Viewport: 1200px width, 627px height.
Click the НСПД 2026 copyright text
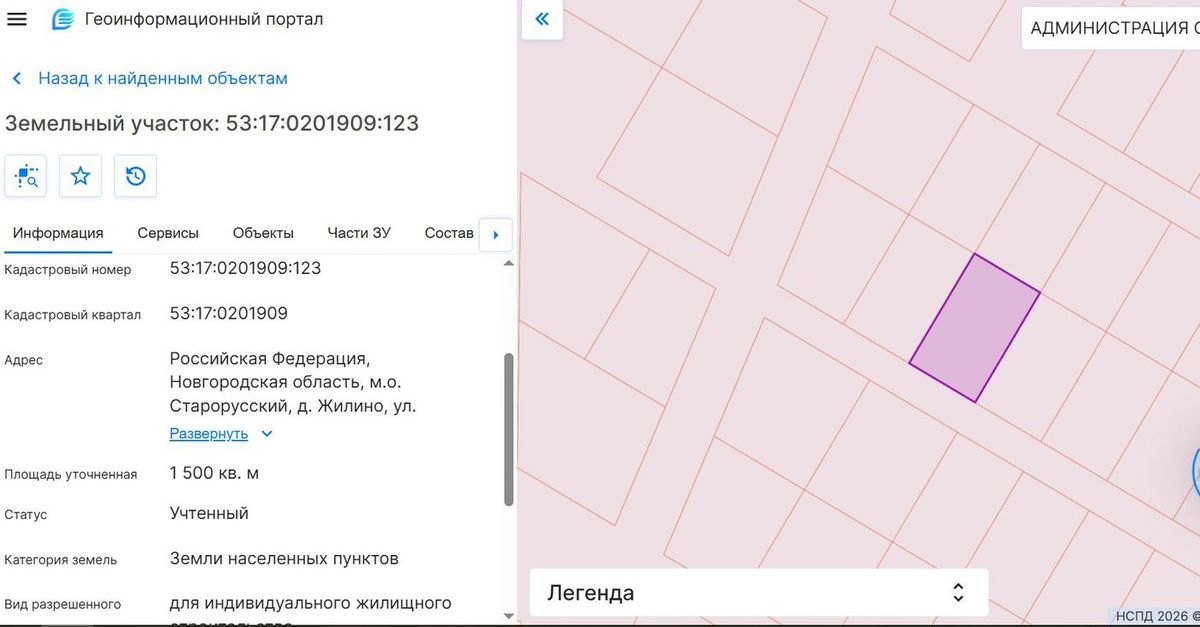coord(1158,616)
